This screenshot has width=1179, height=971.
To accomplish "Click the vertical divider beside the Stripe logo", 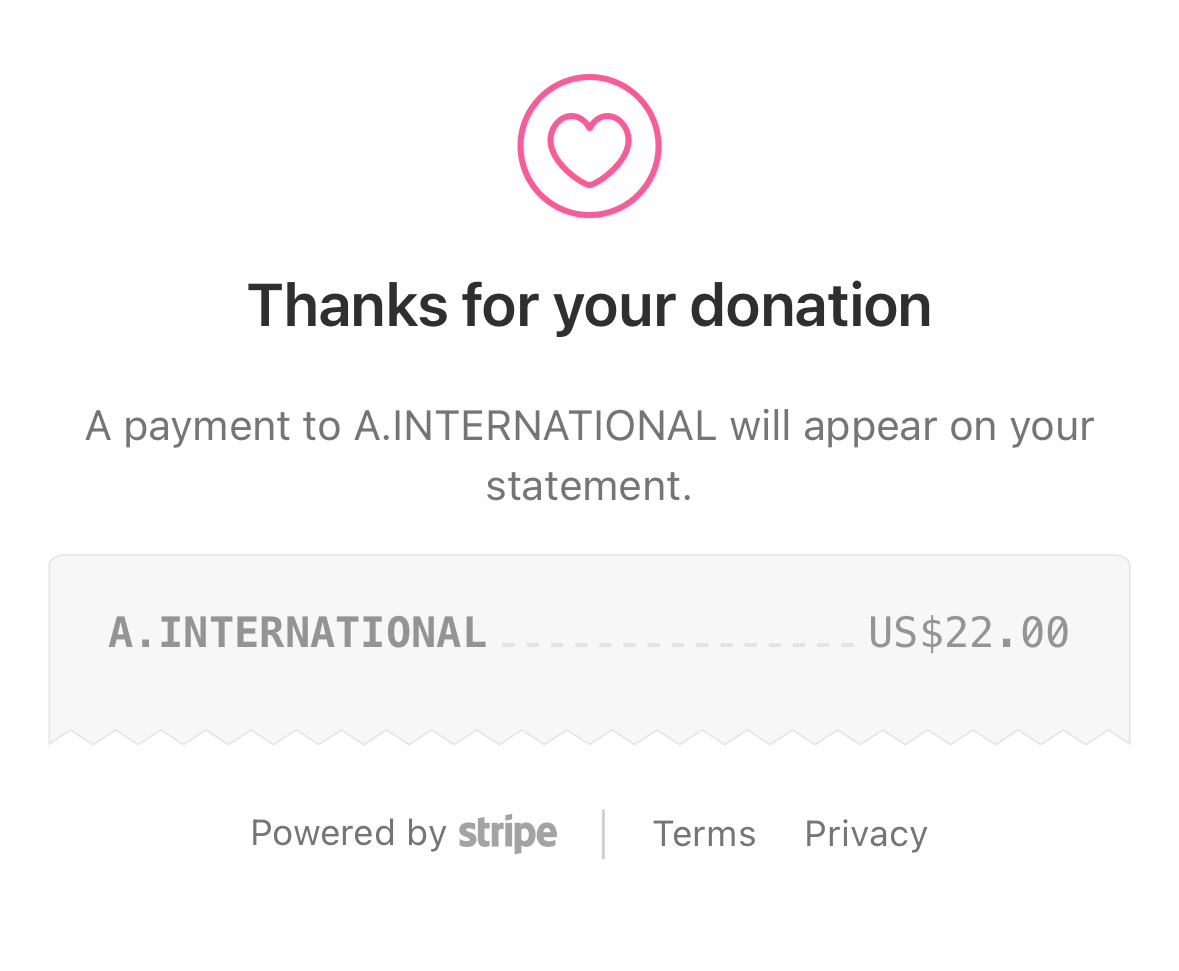I will click(x=604, y=834).
